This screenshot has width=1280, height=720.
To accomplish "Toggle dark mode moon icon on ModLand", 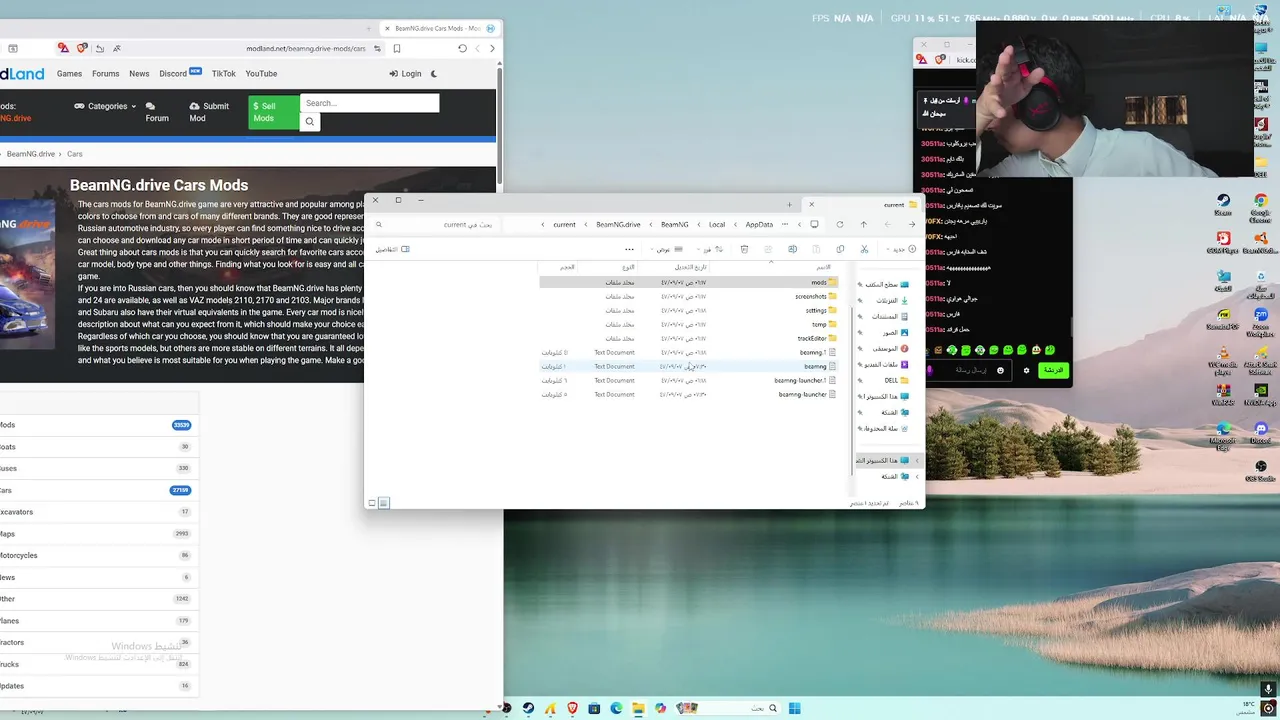I will pyautogui.click(x=433, y=74).
